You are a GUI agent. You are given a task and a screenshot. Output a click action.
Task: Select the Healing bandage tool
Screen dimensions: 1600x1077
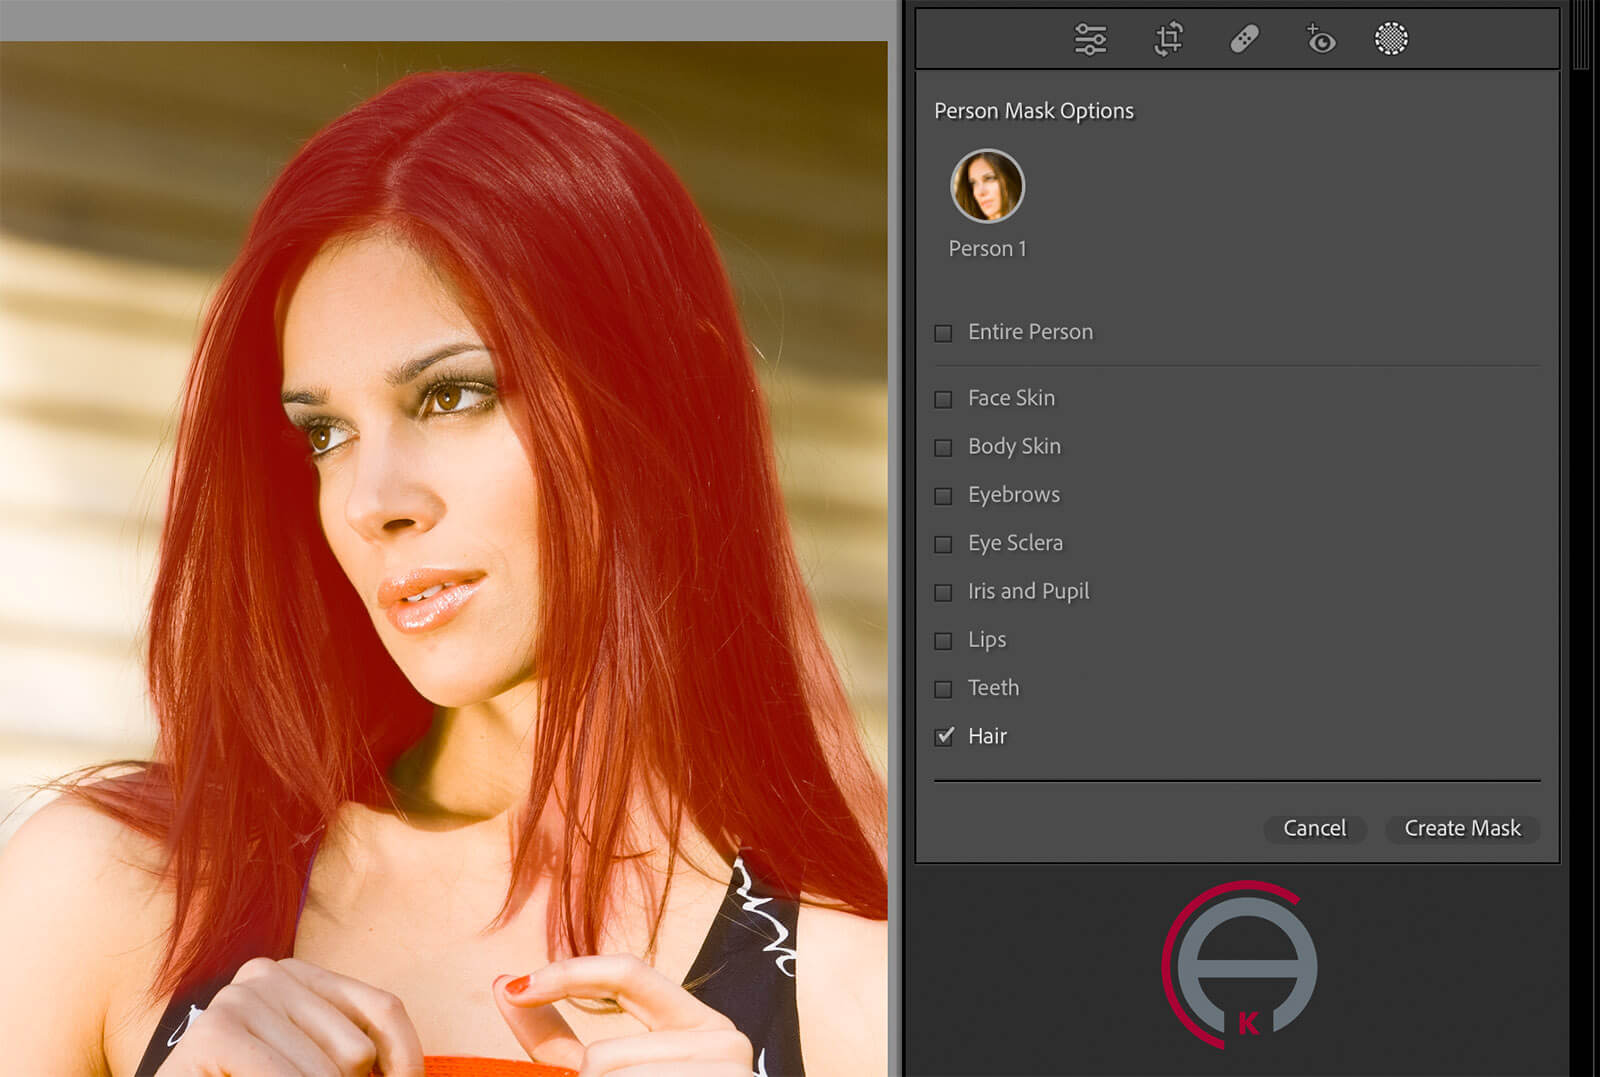tap(1244, 40)
